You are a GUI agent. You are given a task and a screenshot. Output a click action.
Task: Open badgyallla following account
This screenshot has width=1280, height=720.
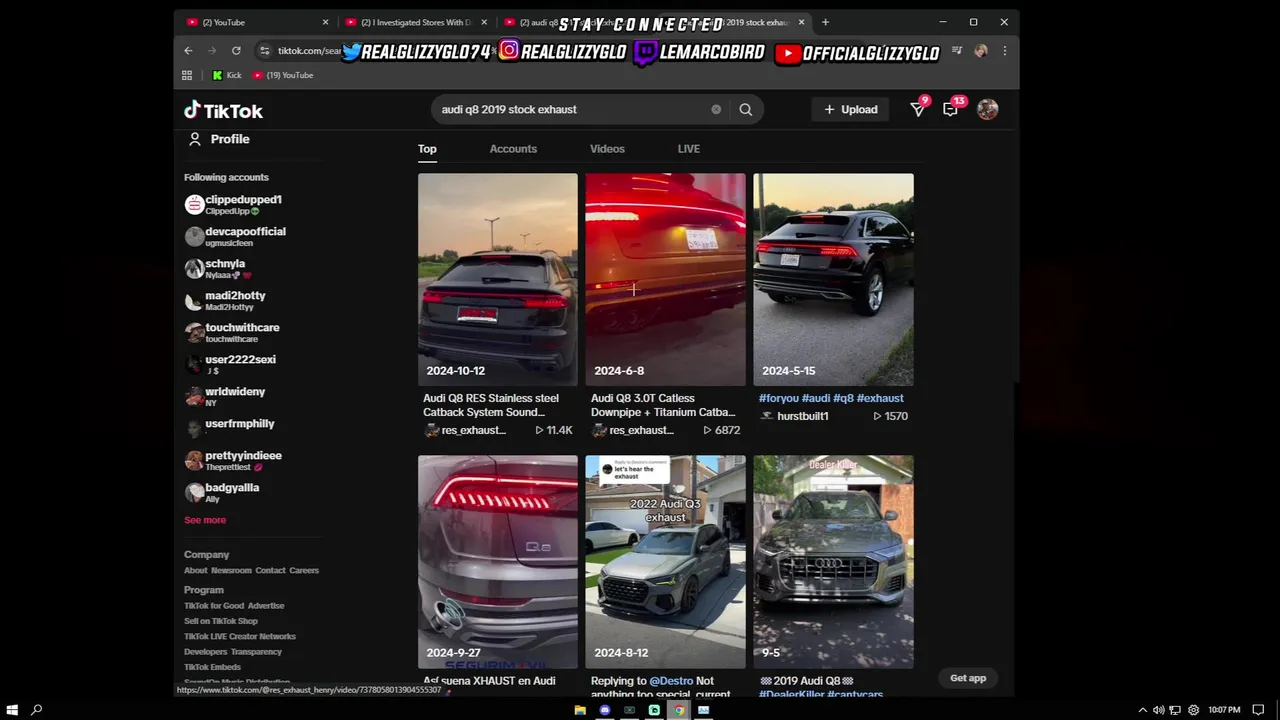tap(223, 493)
